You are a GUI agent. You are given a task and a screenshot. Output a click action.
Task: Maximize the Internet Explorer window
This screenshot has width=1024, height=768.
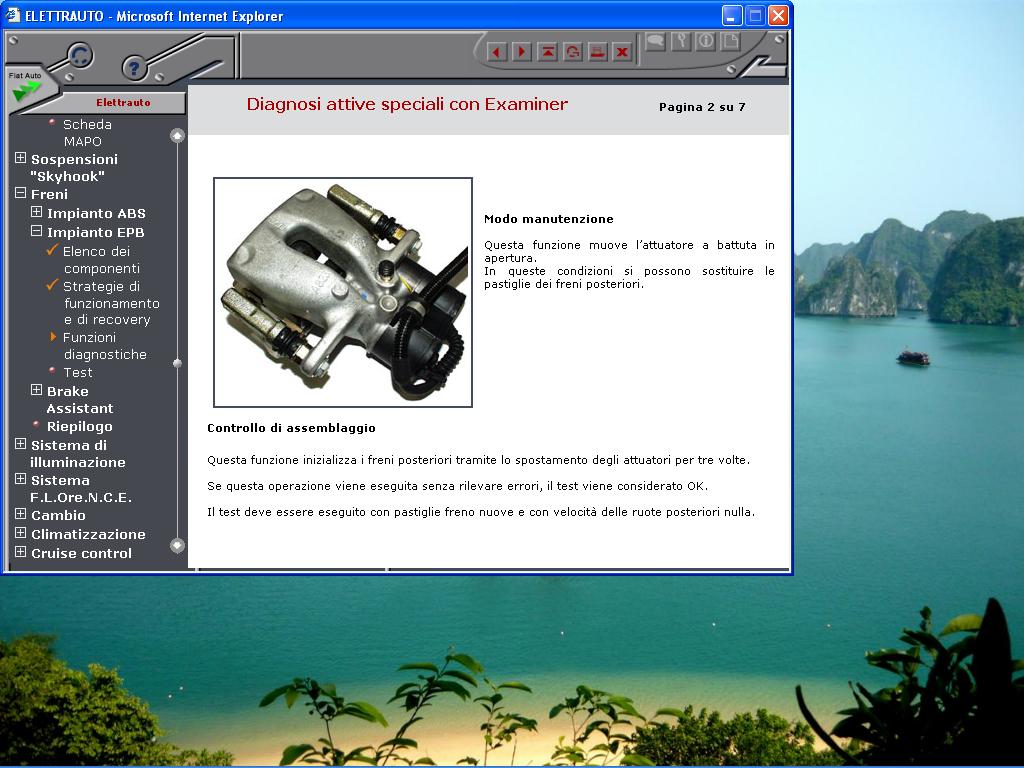(x=755, y=15)
